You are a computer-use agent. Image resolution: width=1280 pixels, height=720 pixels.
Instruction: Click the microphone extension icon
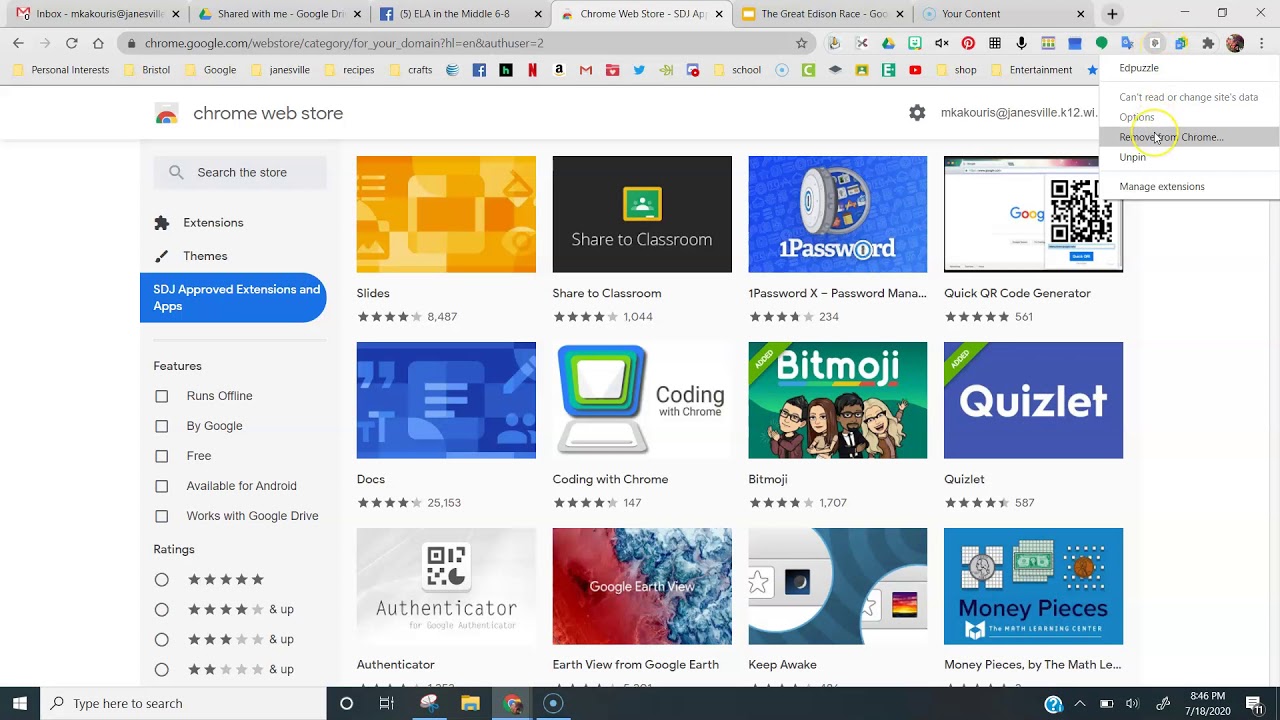click(1021, 43)
